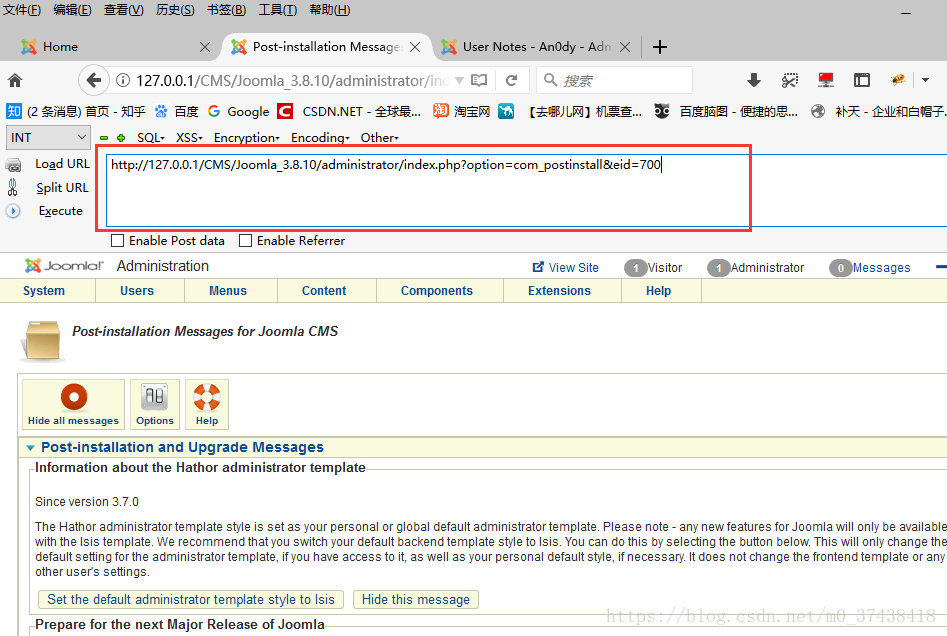Click the HackBar green plus icon
This screenshot has height=636, width=947.
(121, 138)
